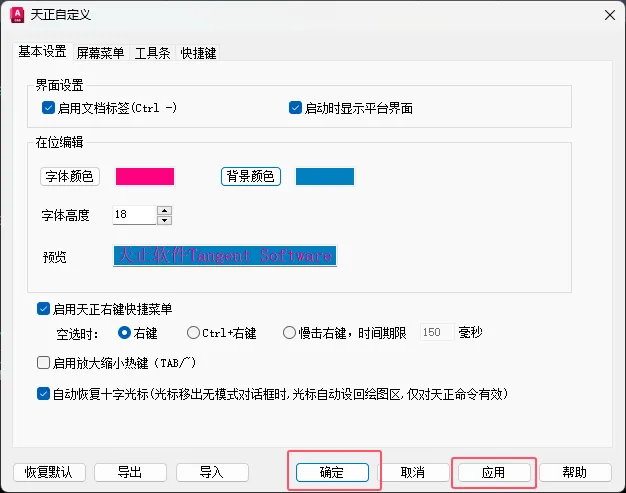Open the 快捷键 tab
This screenshot has width=626, height=493.
(x=198, y=53)
